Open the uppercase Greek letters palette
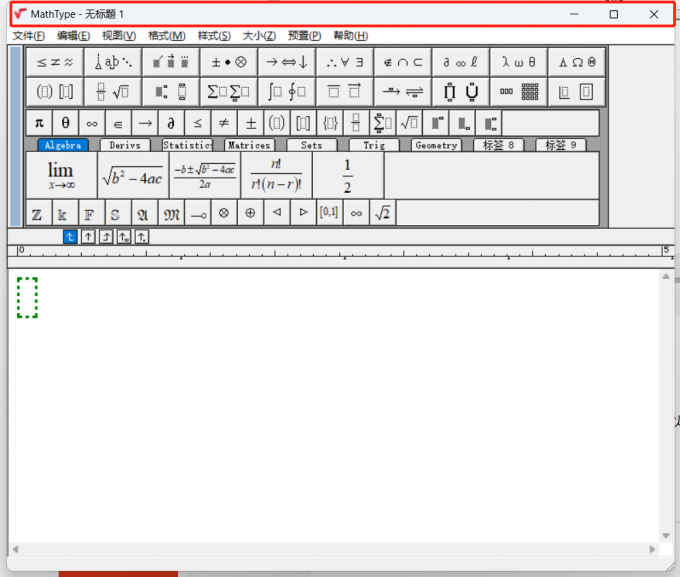Screen dimensions: 680x577 click(x=577, y=62)
